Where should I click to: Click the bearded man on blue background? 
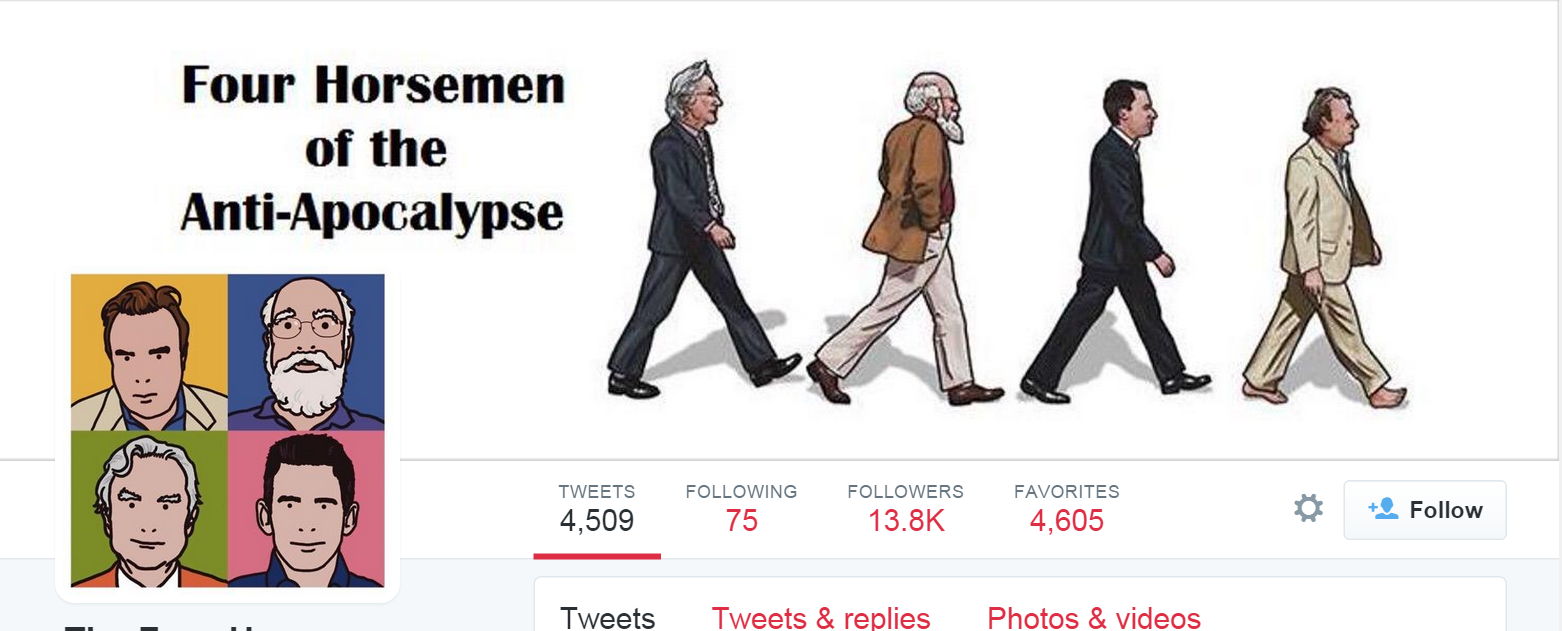[306, 352]
